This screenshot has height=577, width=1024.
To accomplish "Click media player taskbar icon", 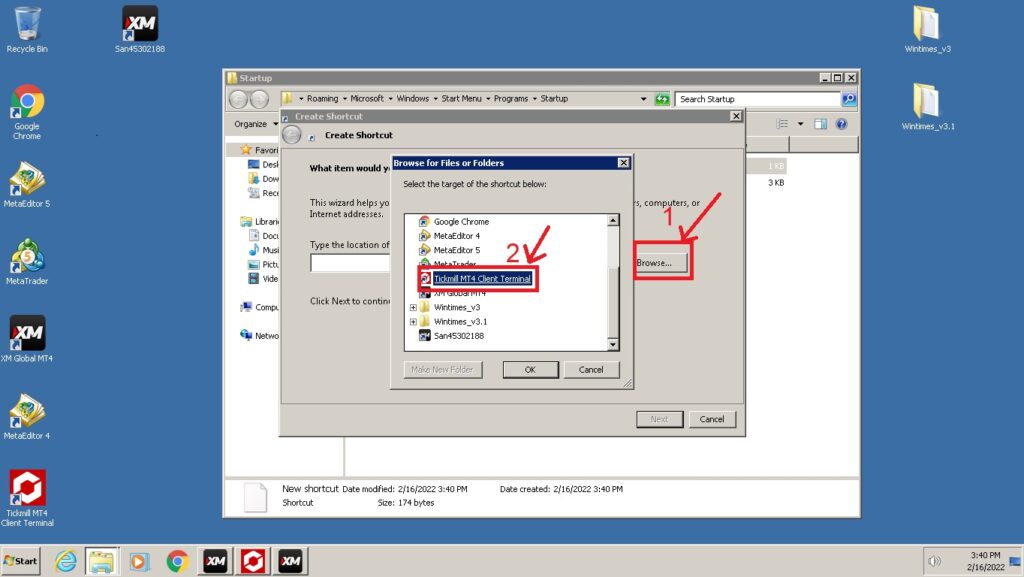I will coord(139,561).
